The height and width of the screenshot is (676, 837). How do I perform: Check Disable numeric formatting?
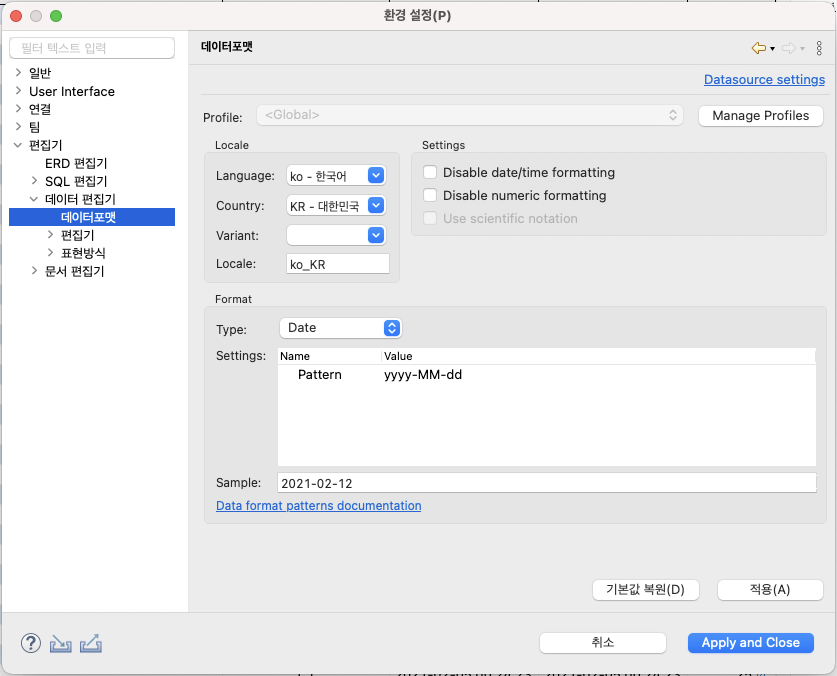pyautogui.click(x=431, y=196)
